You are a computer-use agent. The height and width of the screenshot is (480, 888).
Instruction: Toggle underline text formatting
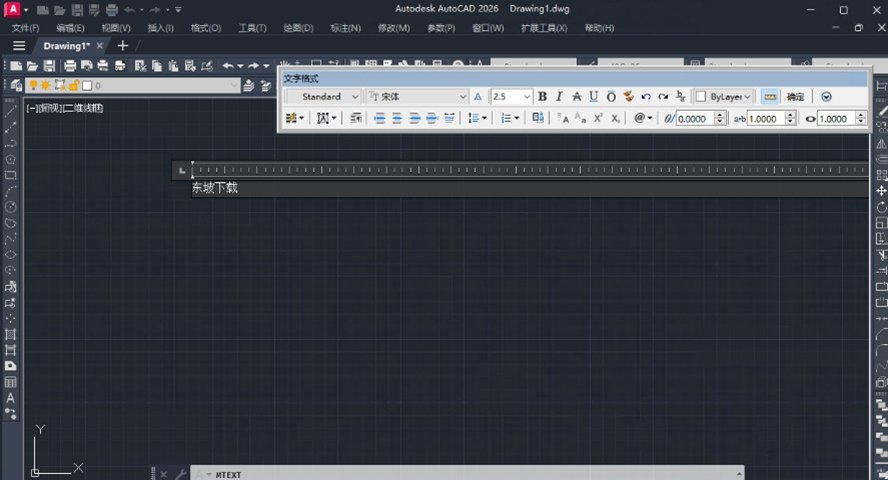click(x=594, y=97)
